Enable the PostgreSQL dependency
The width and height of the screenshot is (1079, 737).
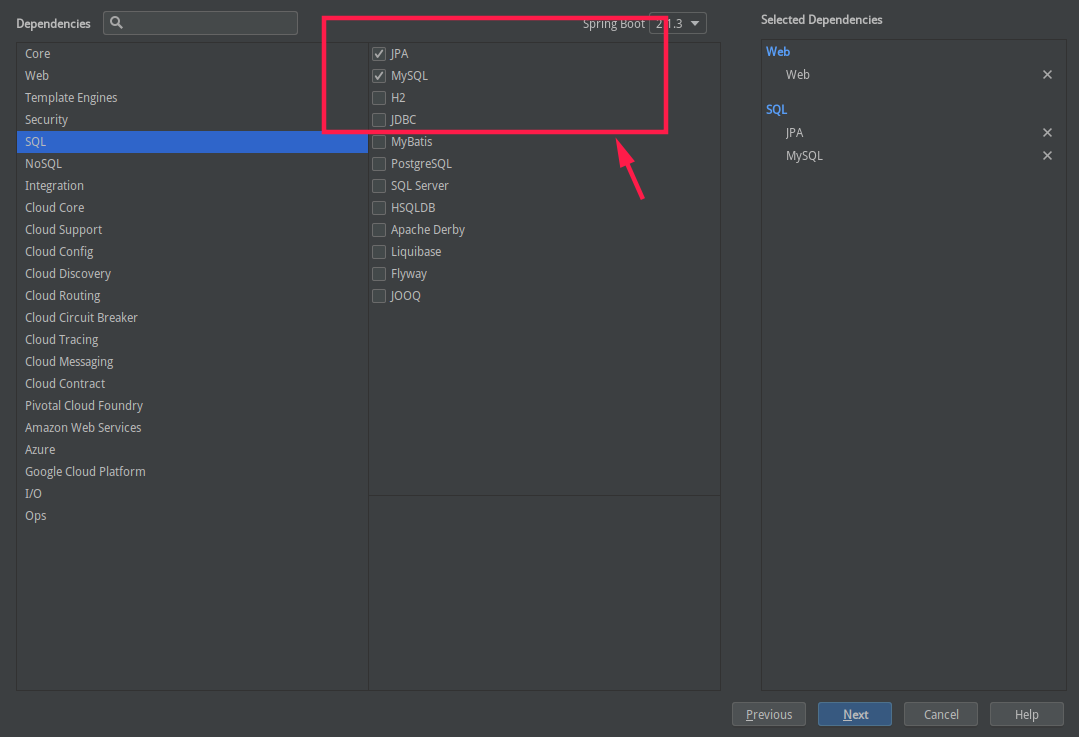(379, 163)
